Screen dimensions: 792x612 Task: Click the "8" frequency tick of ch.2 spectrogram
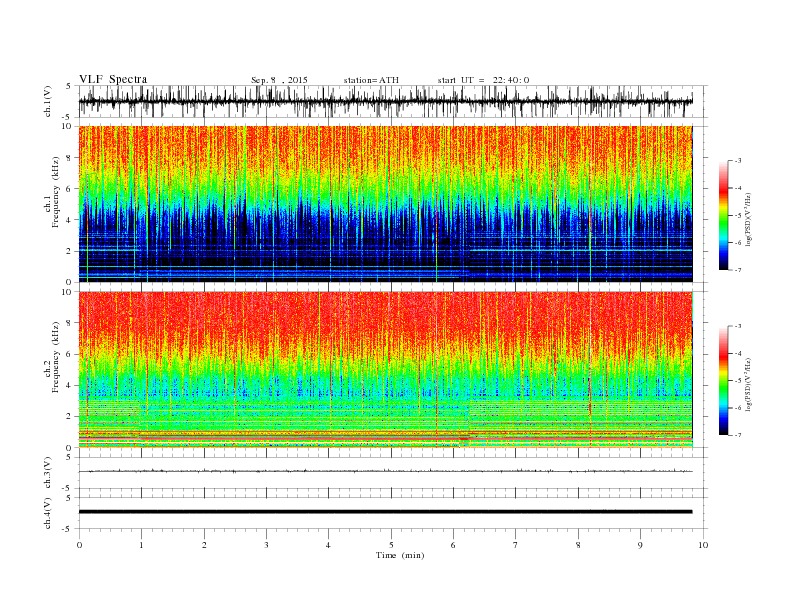[70, 323]
